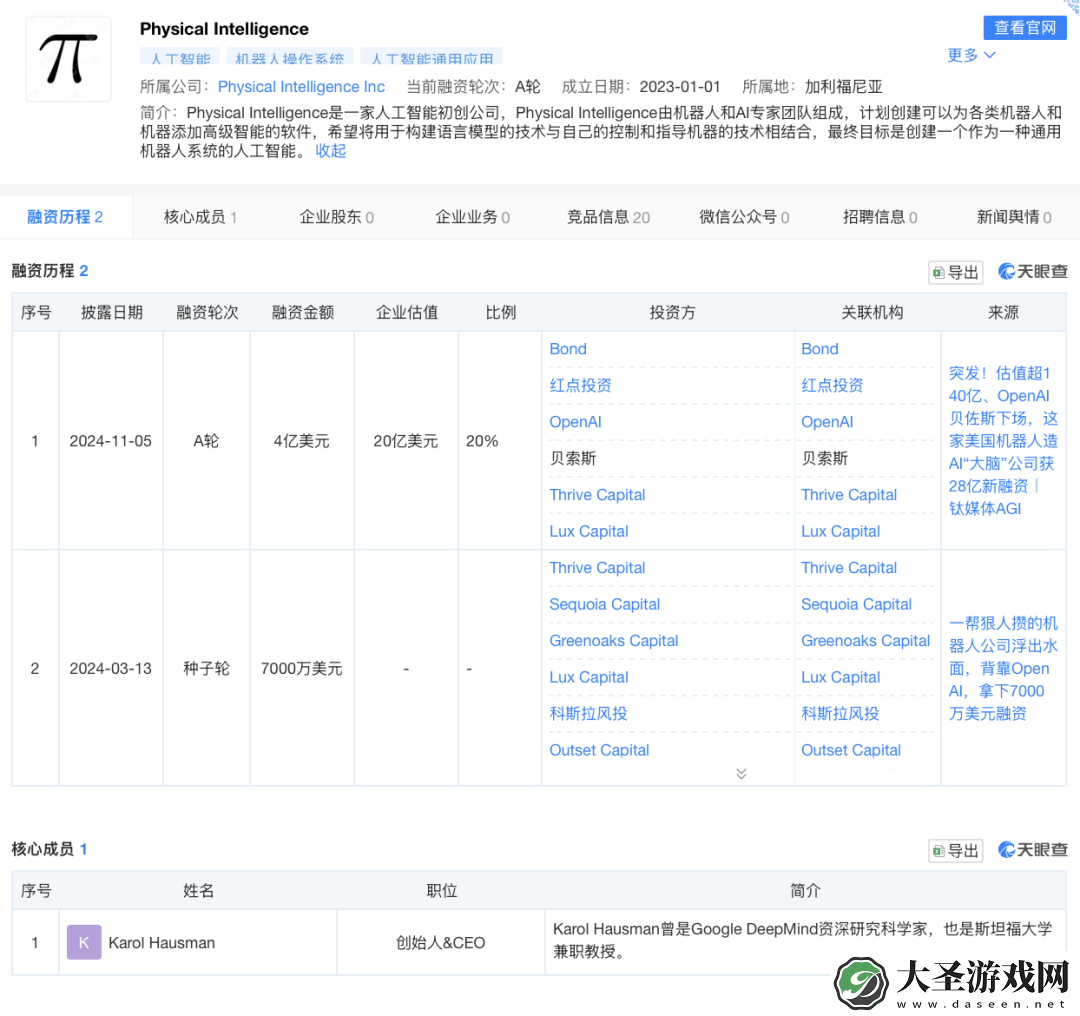1080x1016 pixels.
Task: Open OpenAI investor link in 投资方 column
Action: tap(575, 422)
